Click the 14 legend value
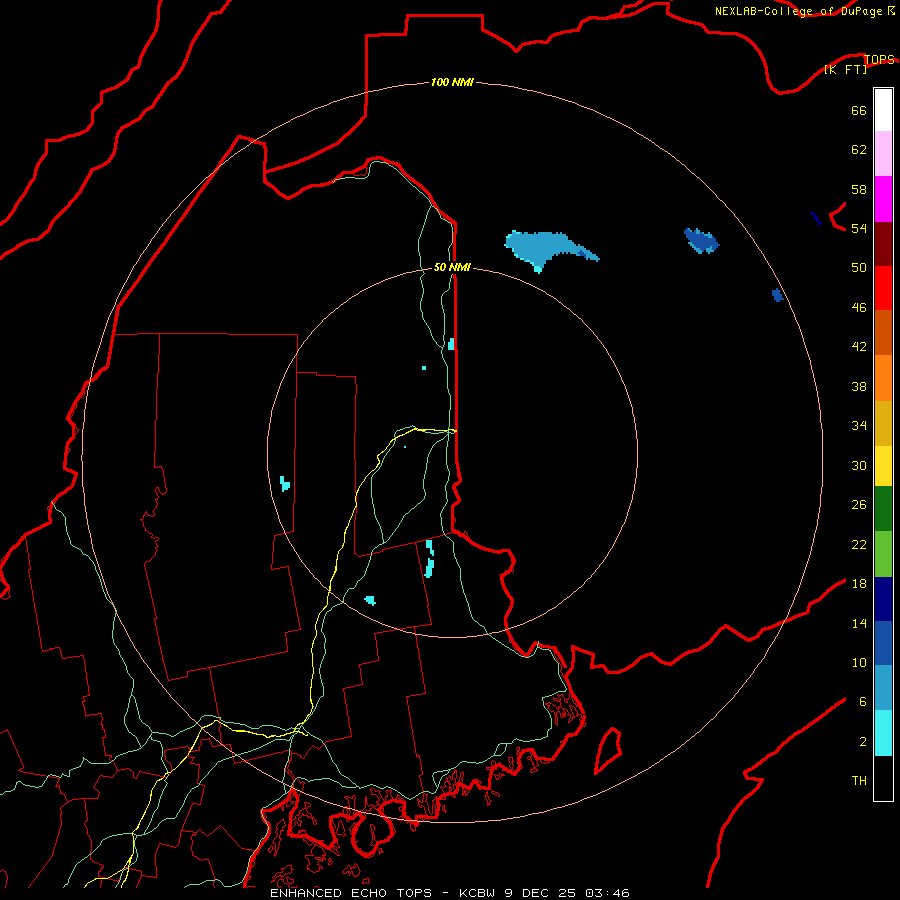 point(859,623)
